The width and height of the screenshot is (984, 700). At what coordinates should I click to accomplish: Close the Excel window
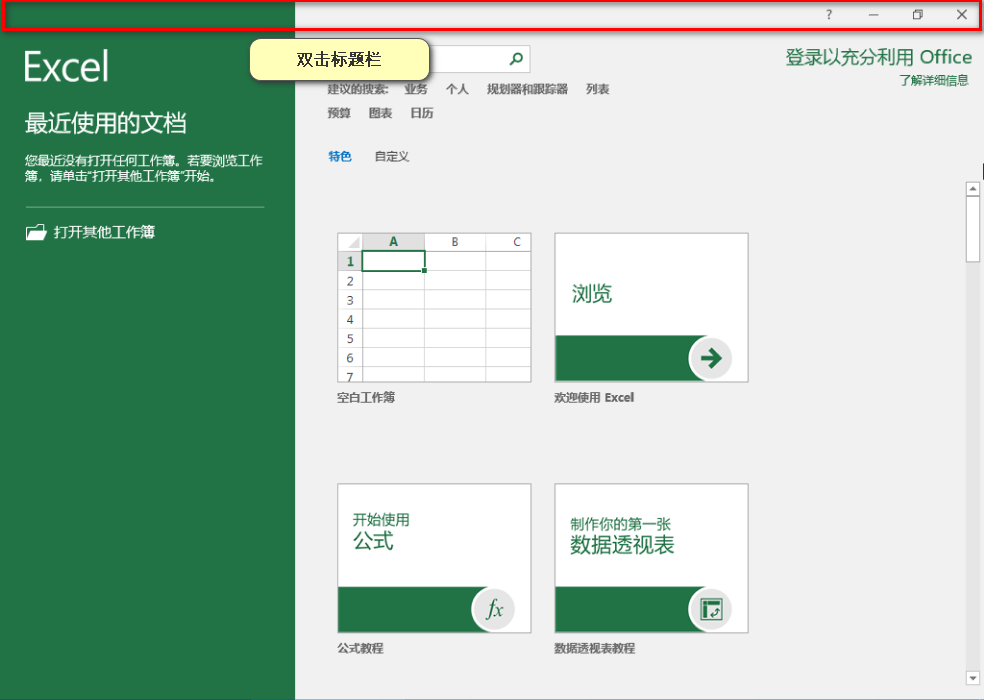[961, 14]
